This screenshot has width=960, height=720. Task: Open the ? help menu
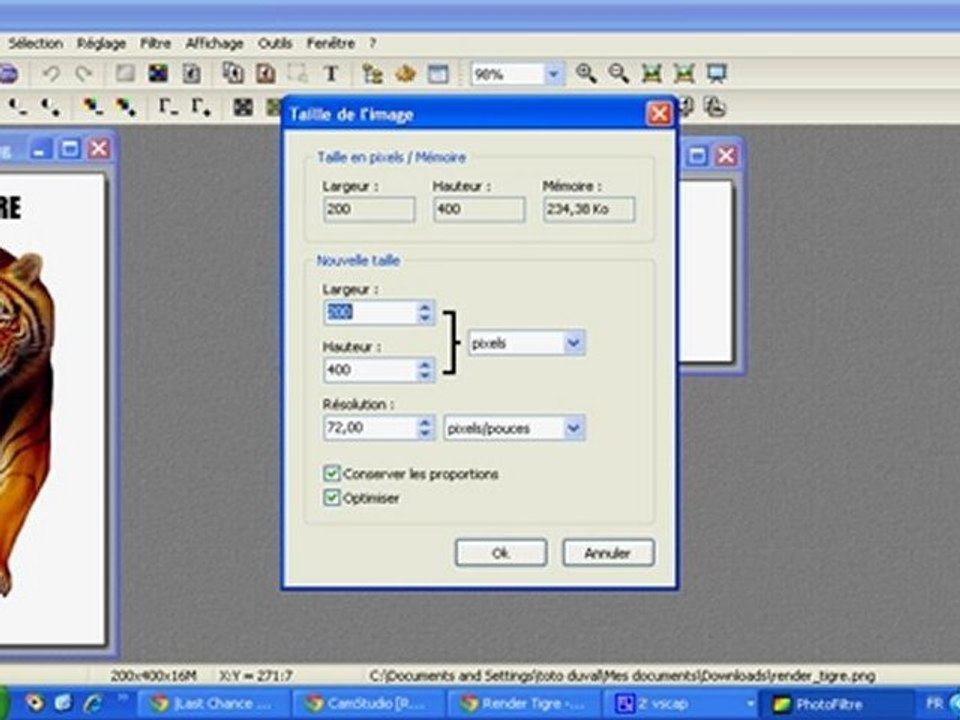pos(372,43)
